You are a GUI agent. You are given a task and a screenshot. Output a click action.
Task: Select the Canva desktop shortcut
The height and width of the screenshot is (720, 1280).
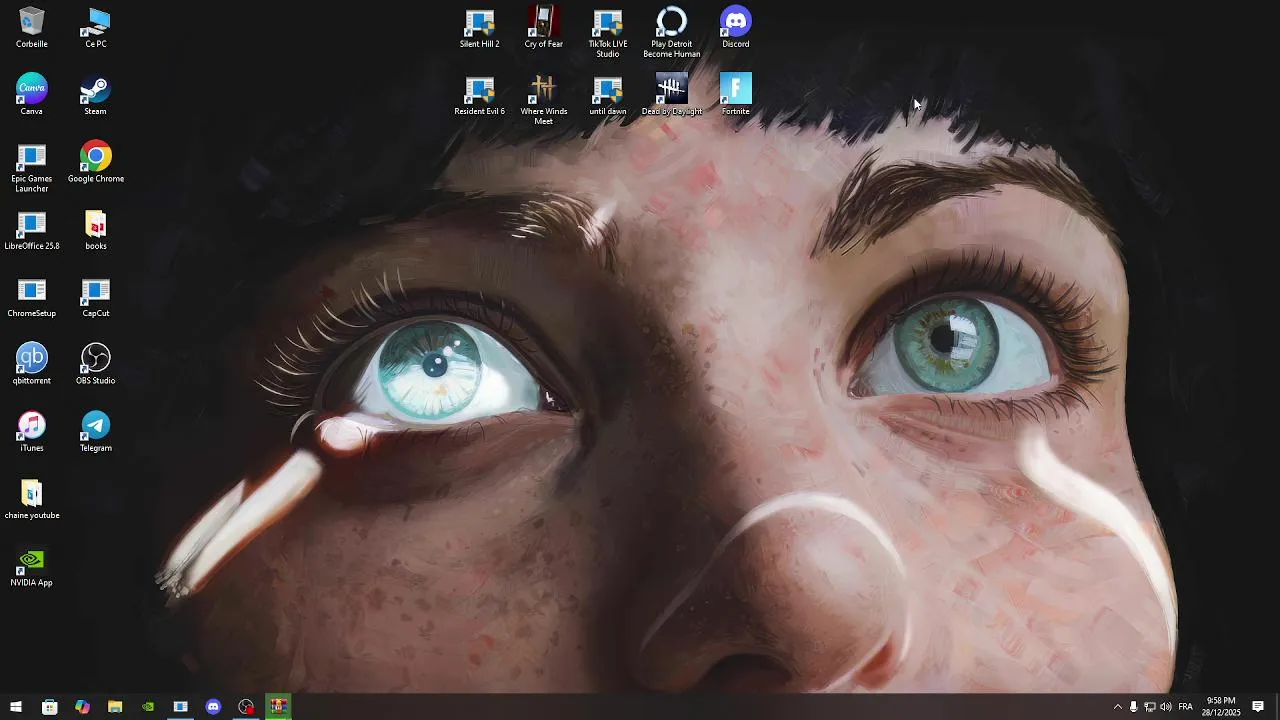[x=31, y=95]
